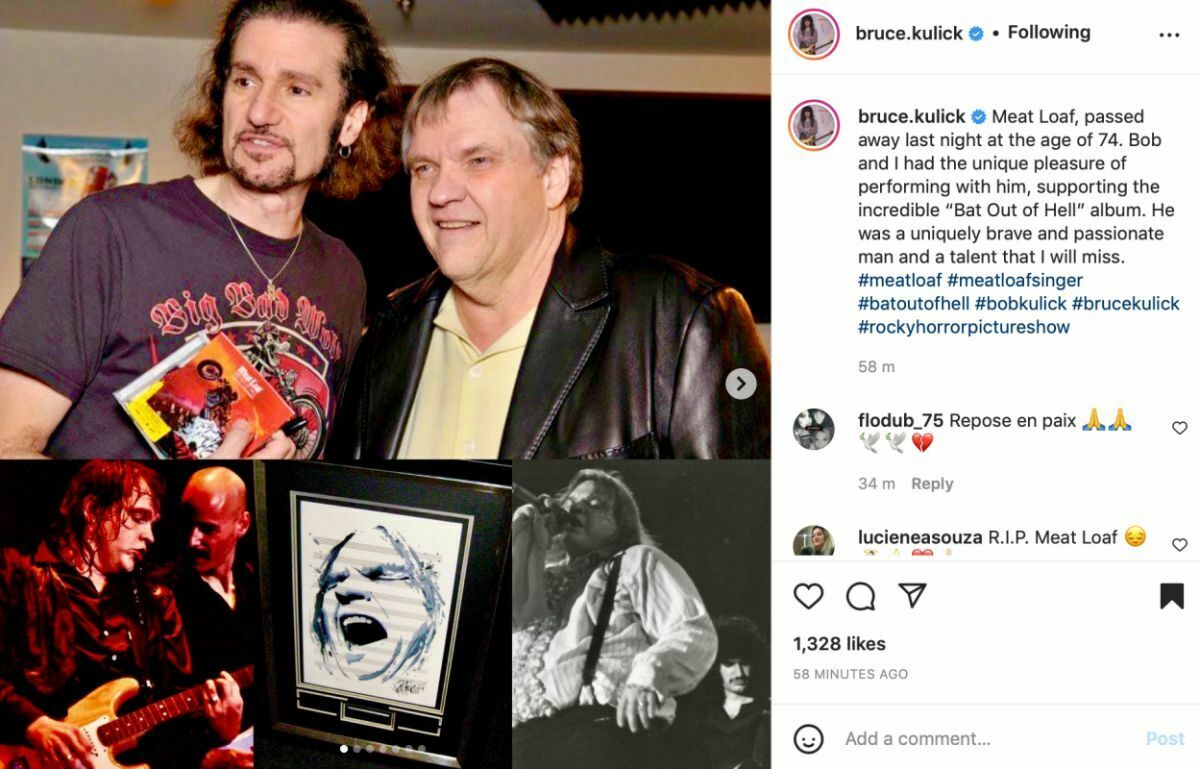
Task: Reply to flodub_75's comment
Action: pyautogui.click(x=932, y=484)
